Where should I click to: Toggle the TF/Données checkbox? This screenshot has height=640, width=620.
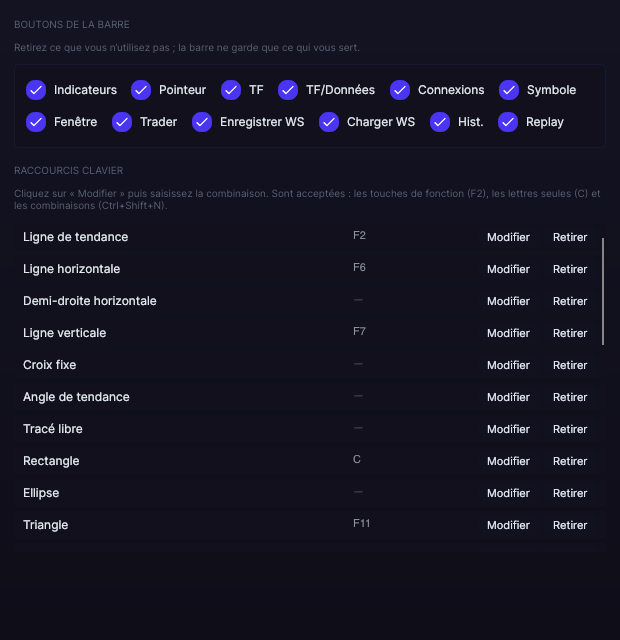[x=288, y=90]
